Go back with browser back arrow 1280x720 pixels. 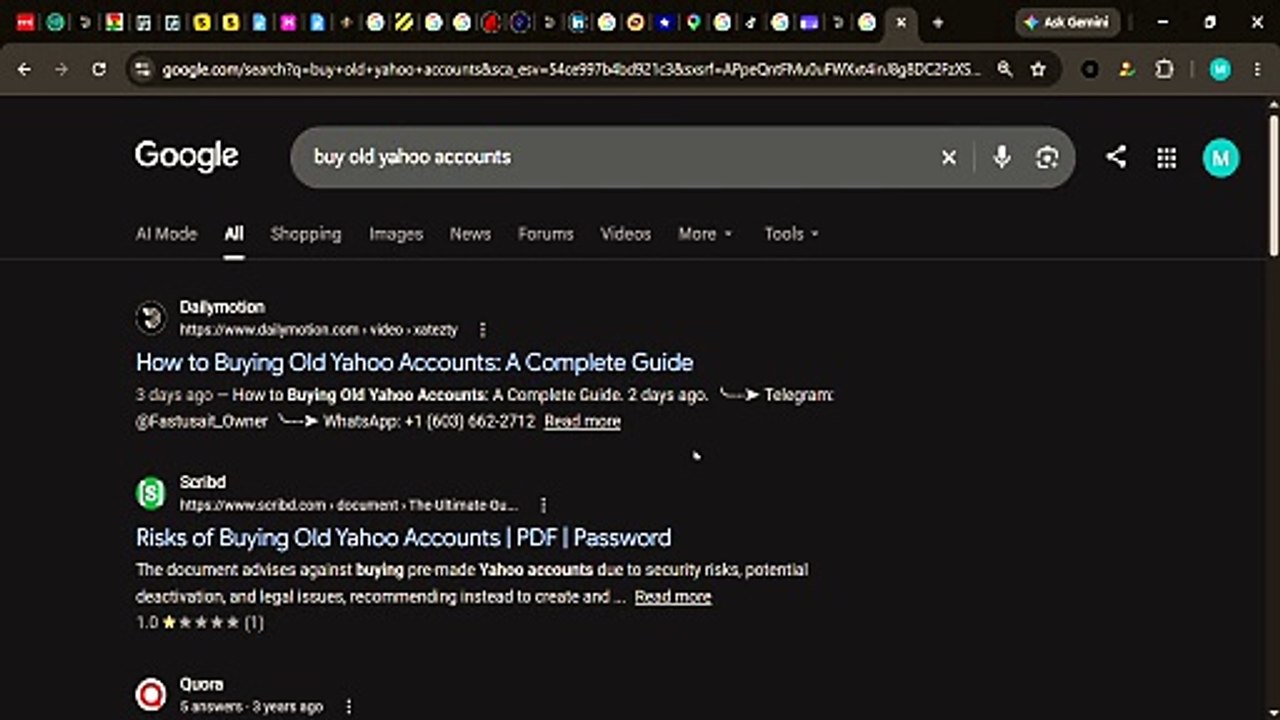pyautogui.click(x=25, y=69)
